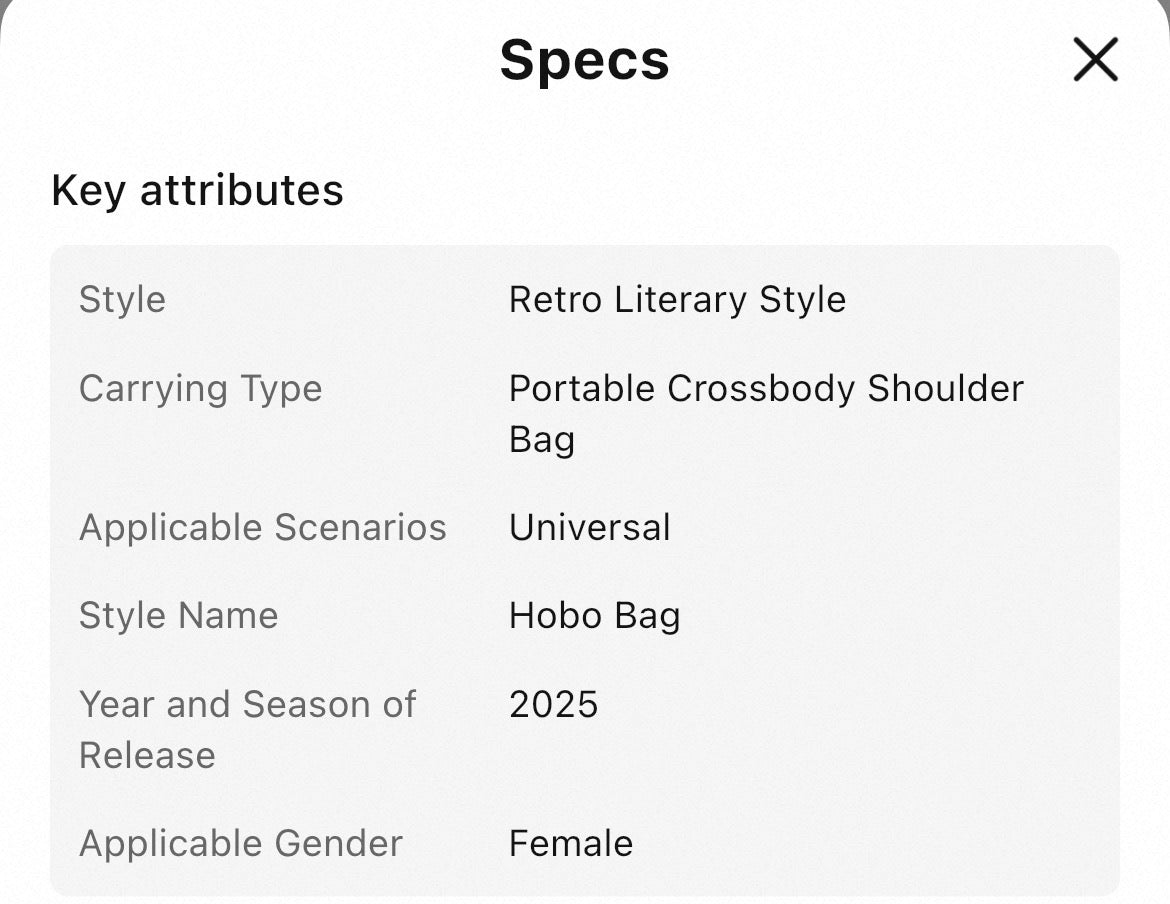Image resolution: width=1170 pixels, height=904 pixels.
Task: Tap the Universal value
Action: coord(589,527)
